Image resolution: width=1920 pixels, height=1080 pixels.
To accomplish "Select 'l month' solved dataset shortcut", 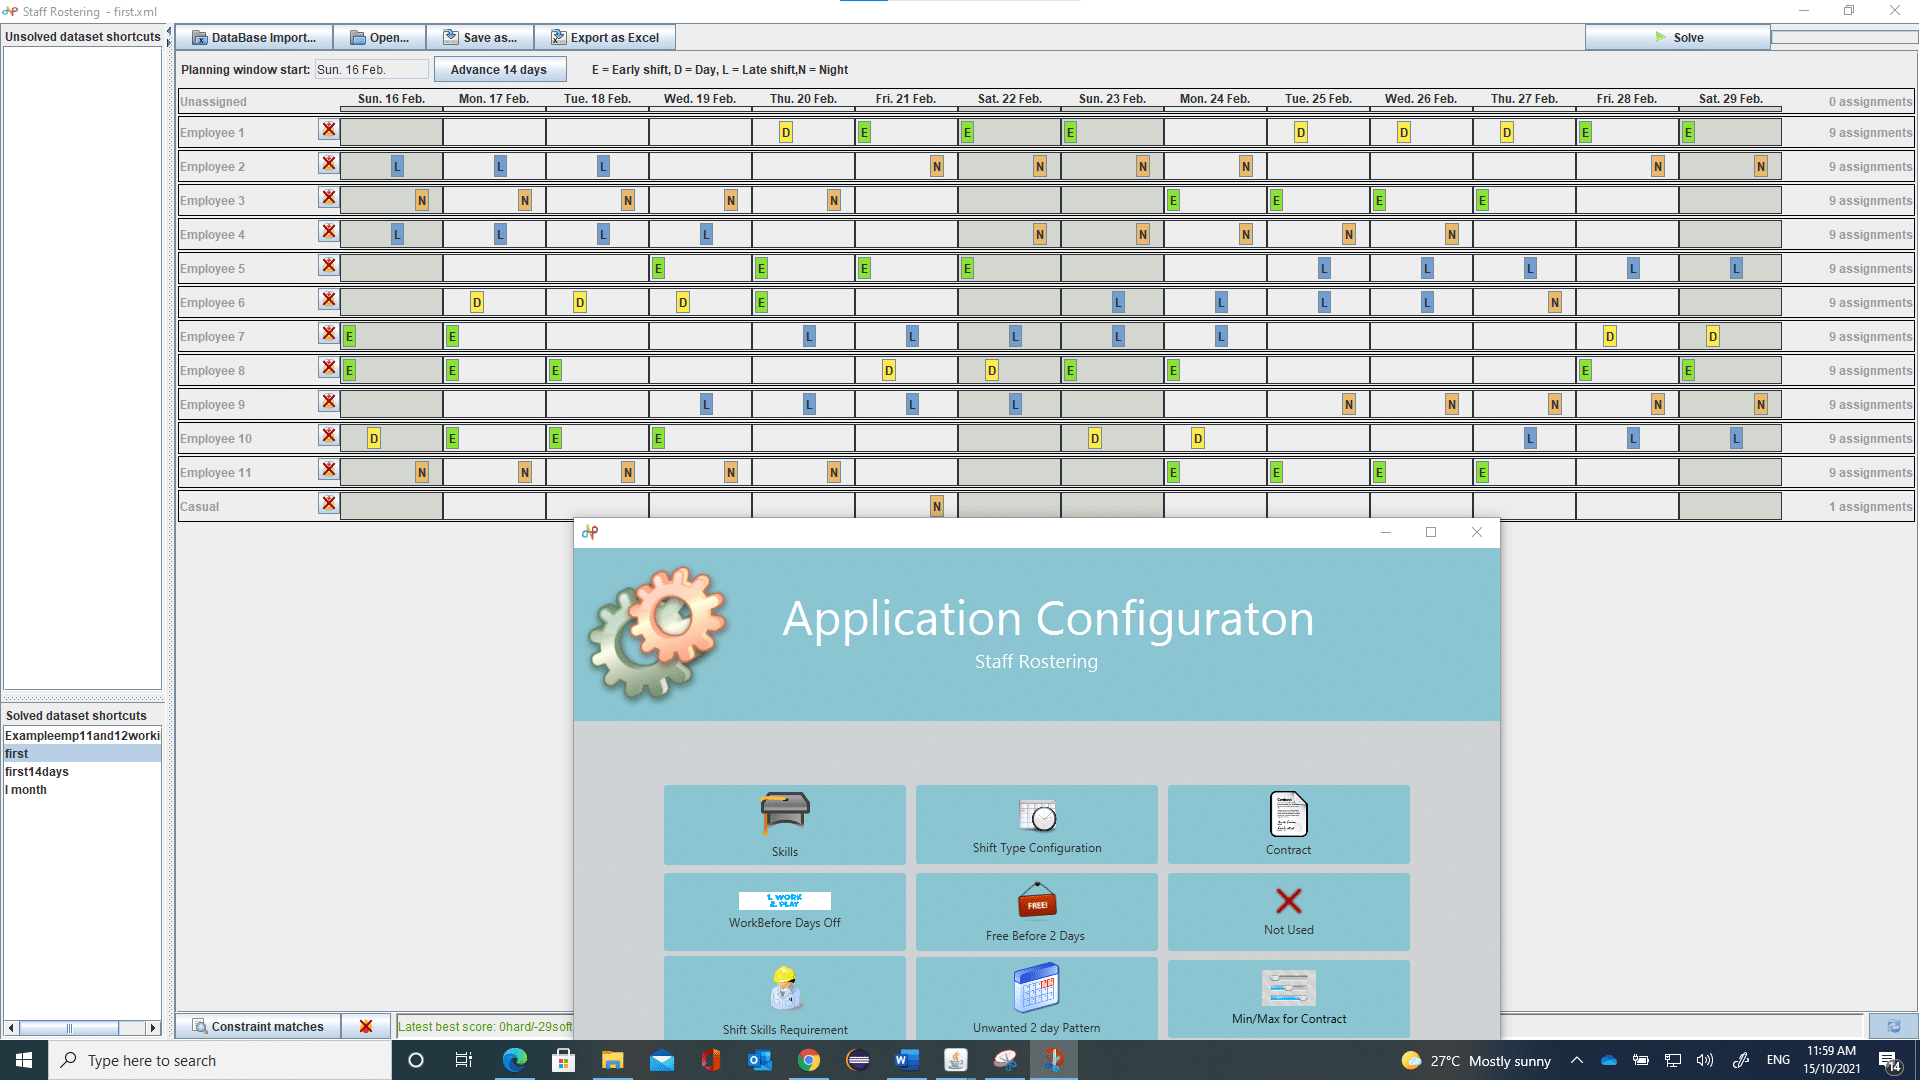I will tap(82, 790).
